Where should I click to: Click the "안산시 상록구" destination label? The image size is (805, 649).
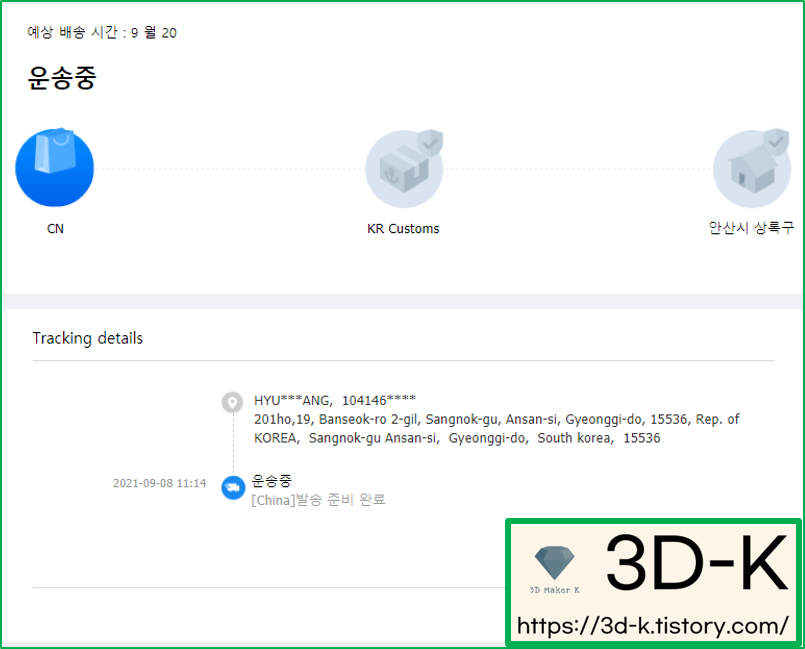point(751,228)
